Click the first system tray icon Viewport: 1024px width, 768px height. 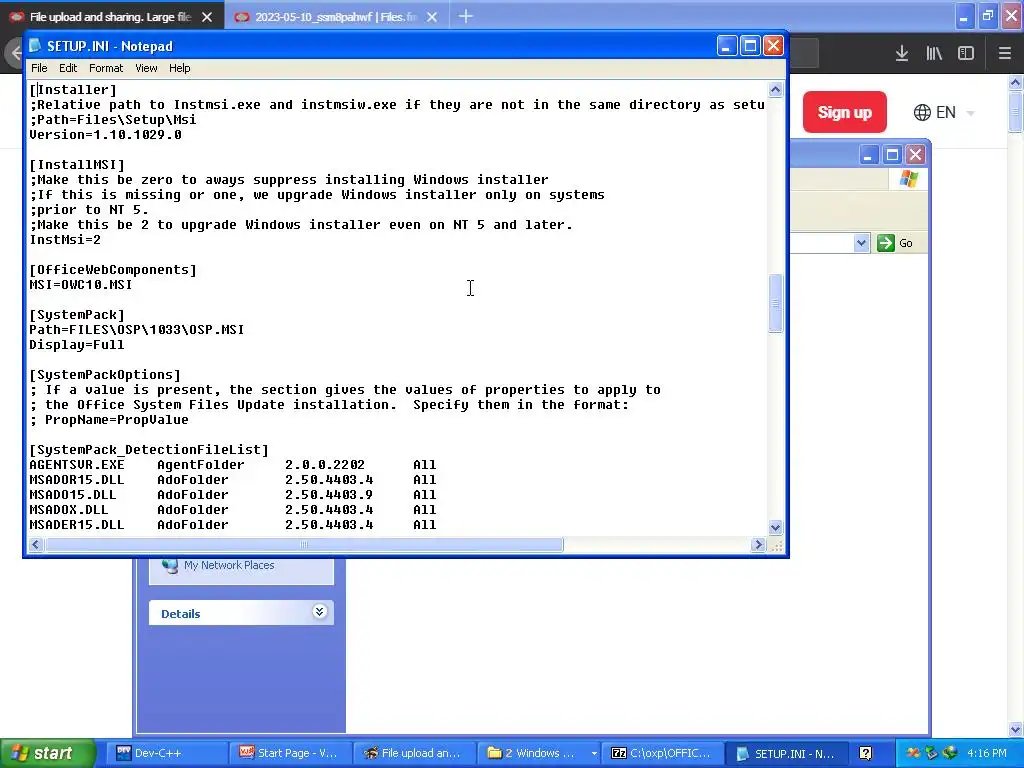pyautogui.click(x=913, y=753)
